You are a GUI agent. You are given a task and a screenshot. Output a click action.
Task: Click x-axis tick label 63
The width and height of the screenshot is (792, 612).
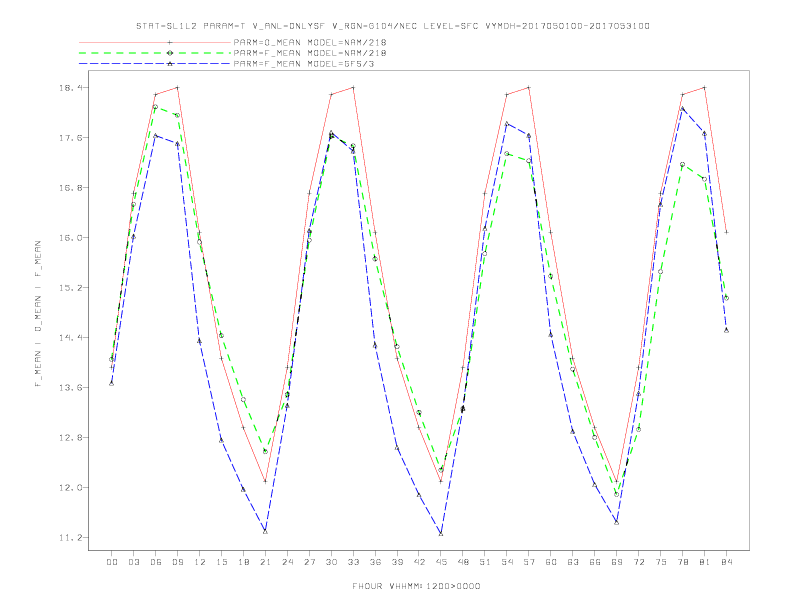pyautogui.click(x=573, y=562)
